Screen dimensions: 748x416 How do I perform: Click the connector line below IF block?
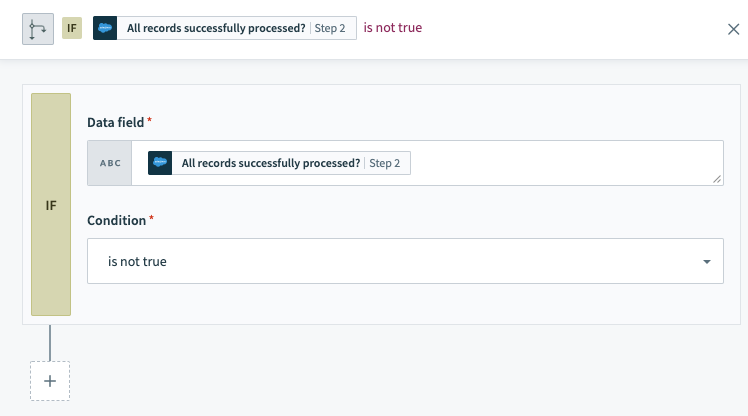50,342
